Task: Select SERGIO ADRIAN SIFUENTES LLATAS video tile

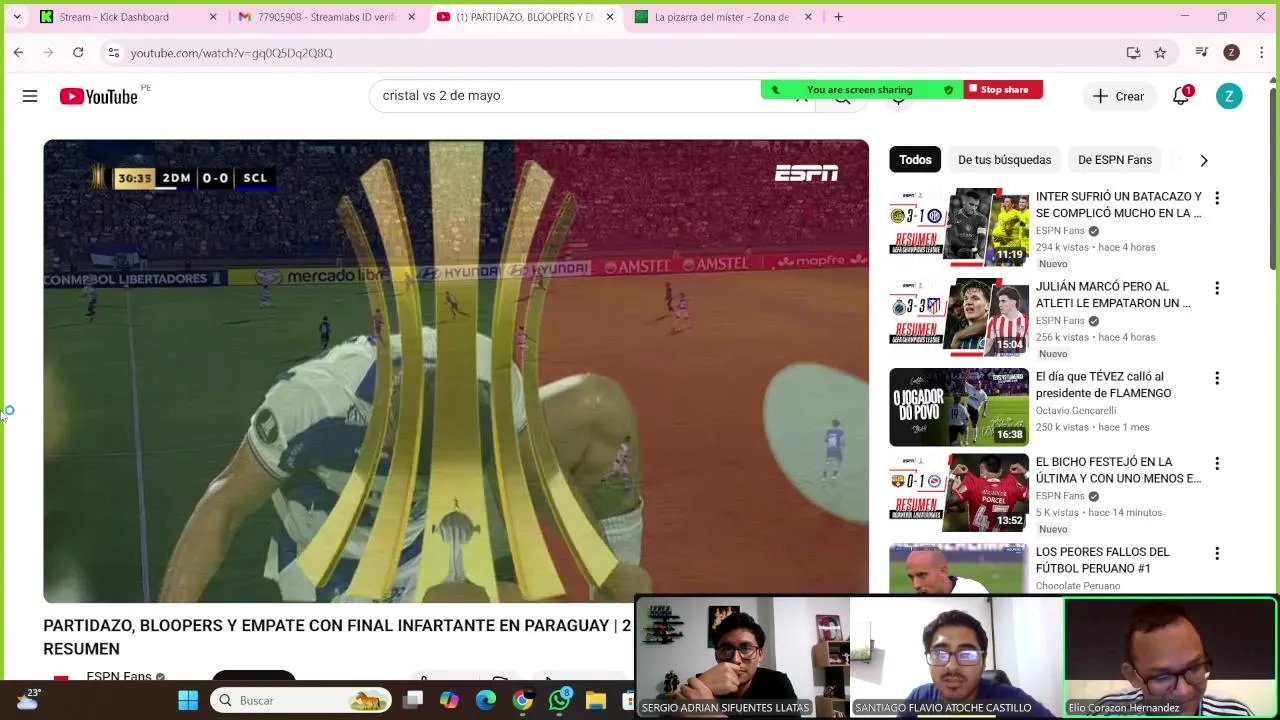Action: [x=742, y=657]
